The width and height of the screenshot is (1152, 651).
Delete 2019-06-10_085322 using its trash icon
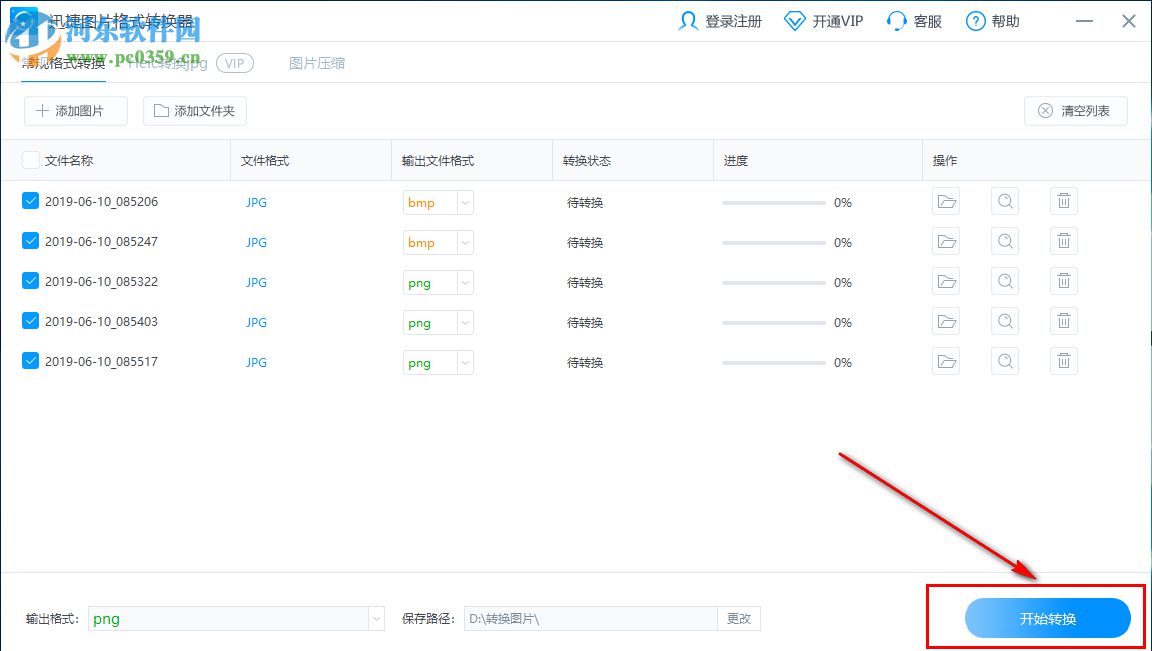(x=1063, y=281)
